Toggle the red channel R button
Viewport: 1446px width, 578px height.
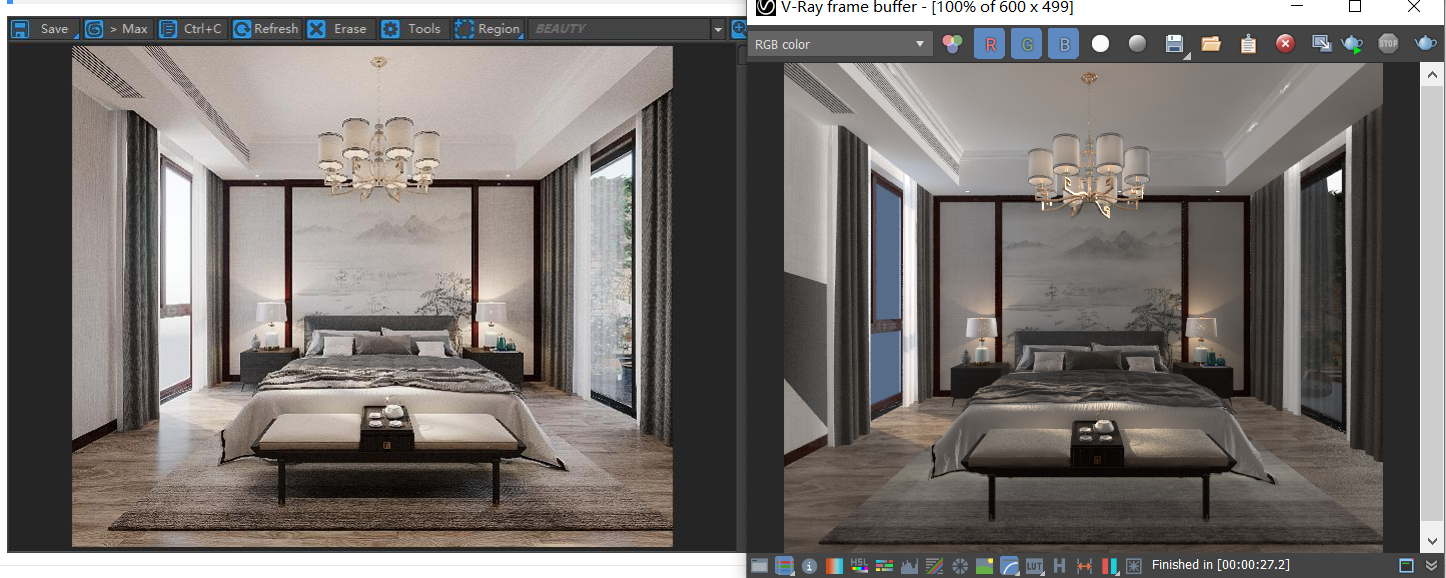click(990, 44)
